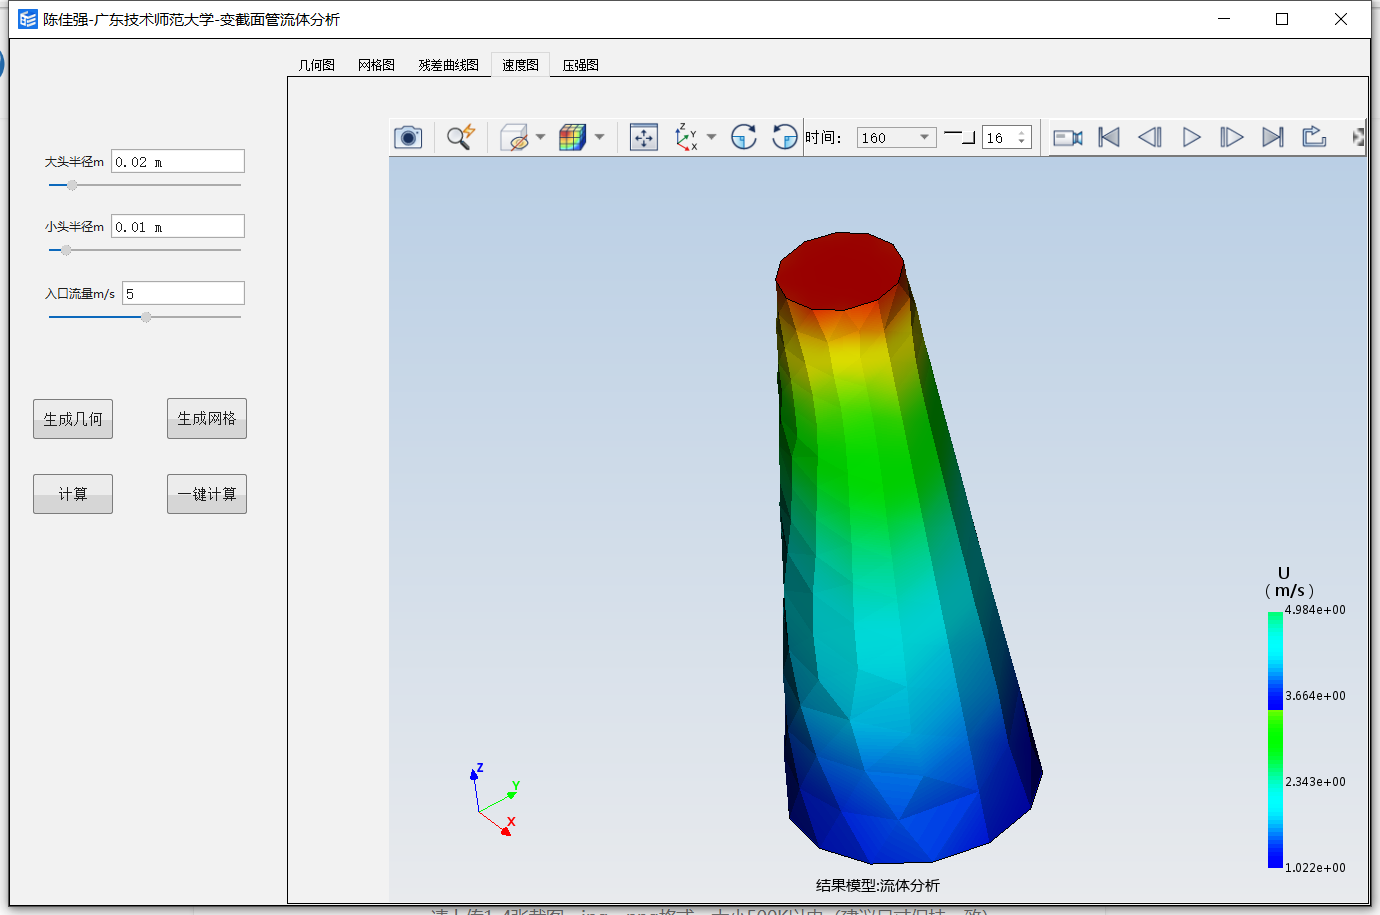This screenshot has width=1380, height=915.
Task: Click the application icon in title bar
Action: [x=28, y=19]
